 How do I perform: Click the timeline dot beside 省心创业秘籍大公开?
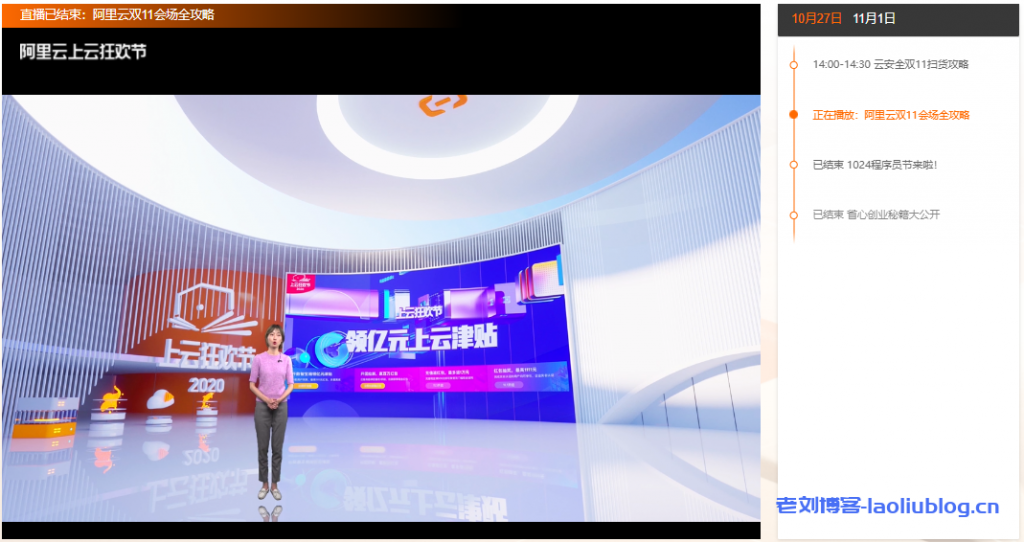point(793,214)
